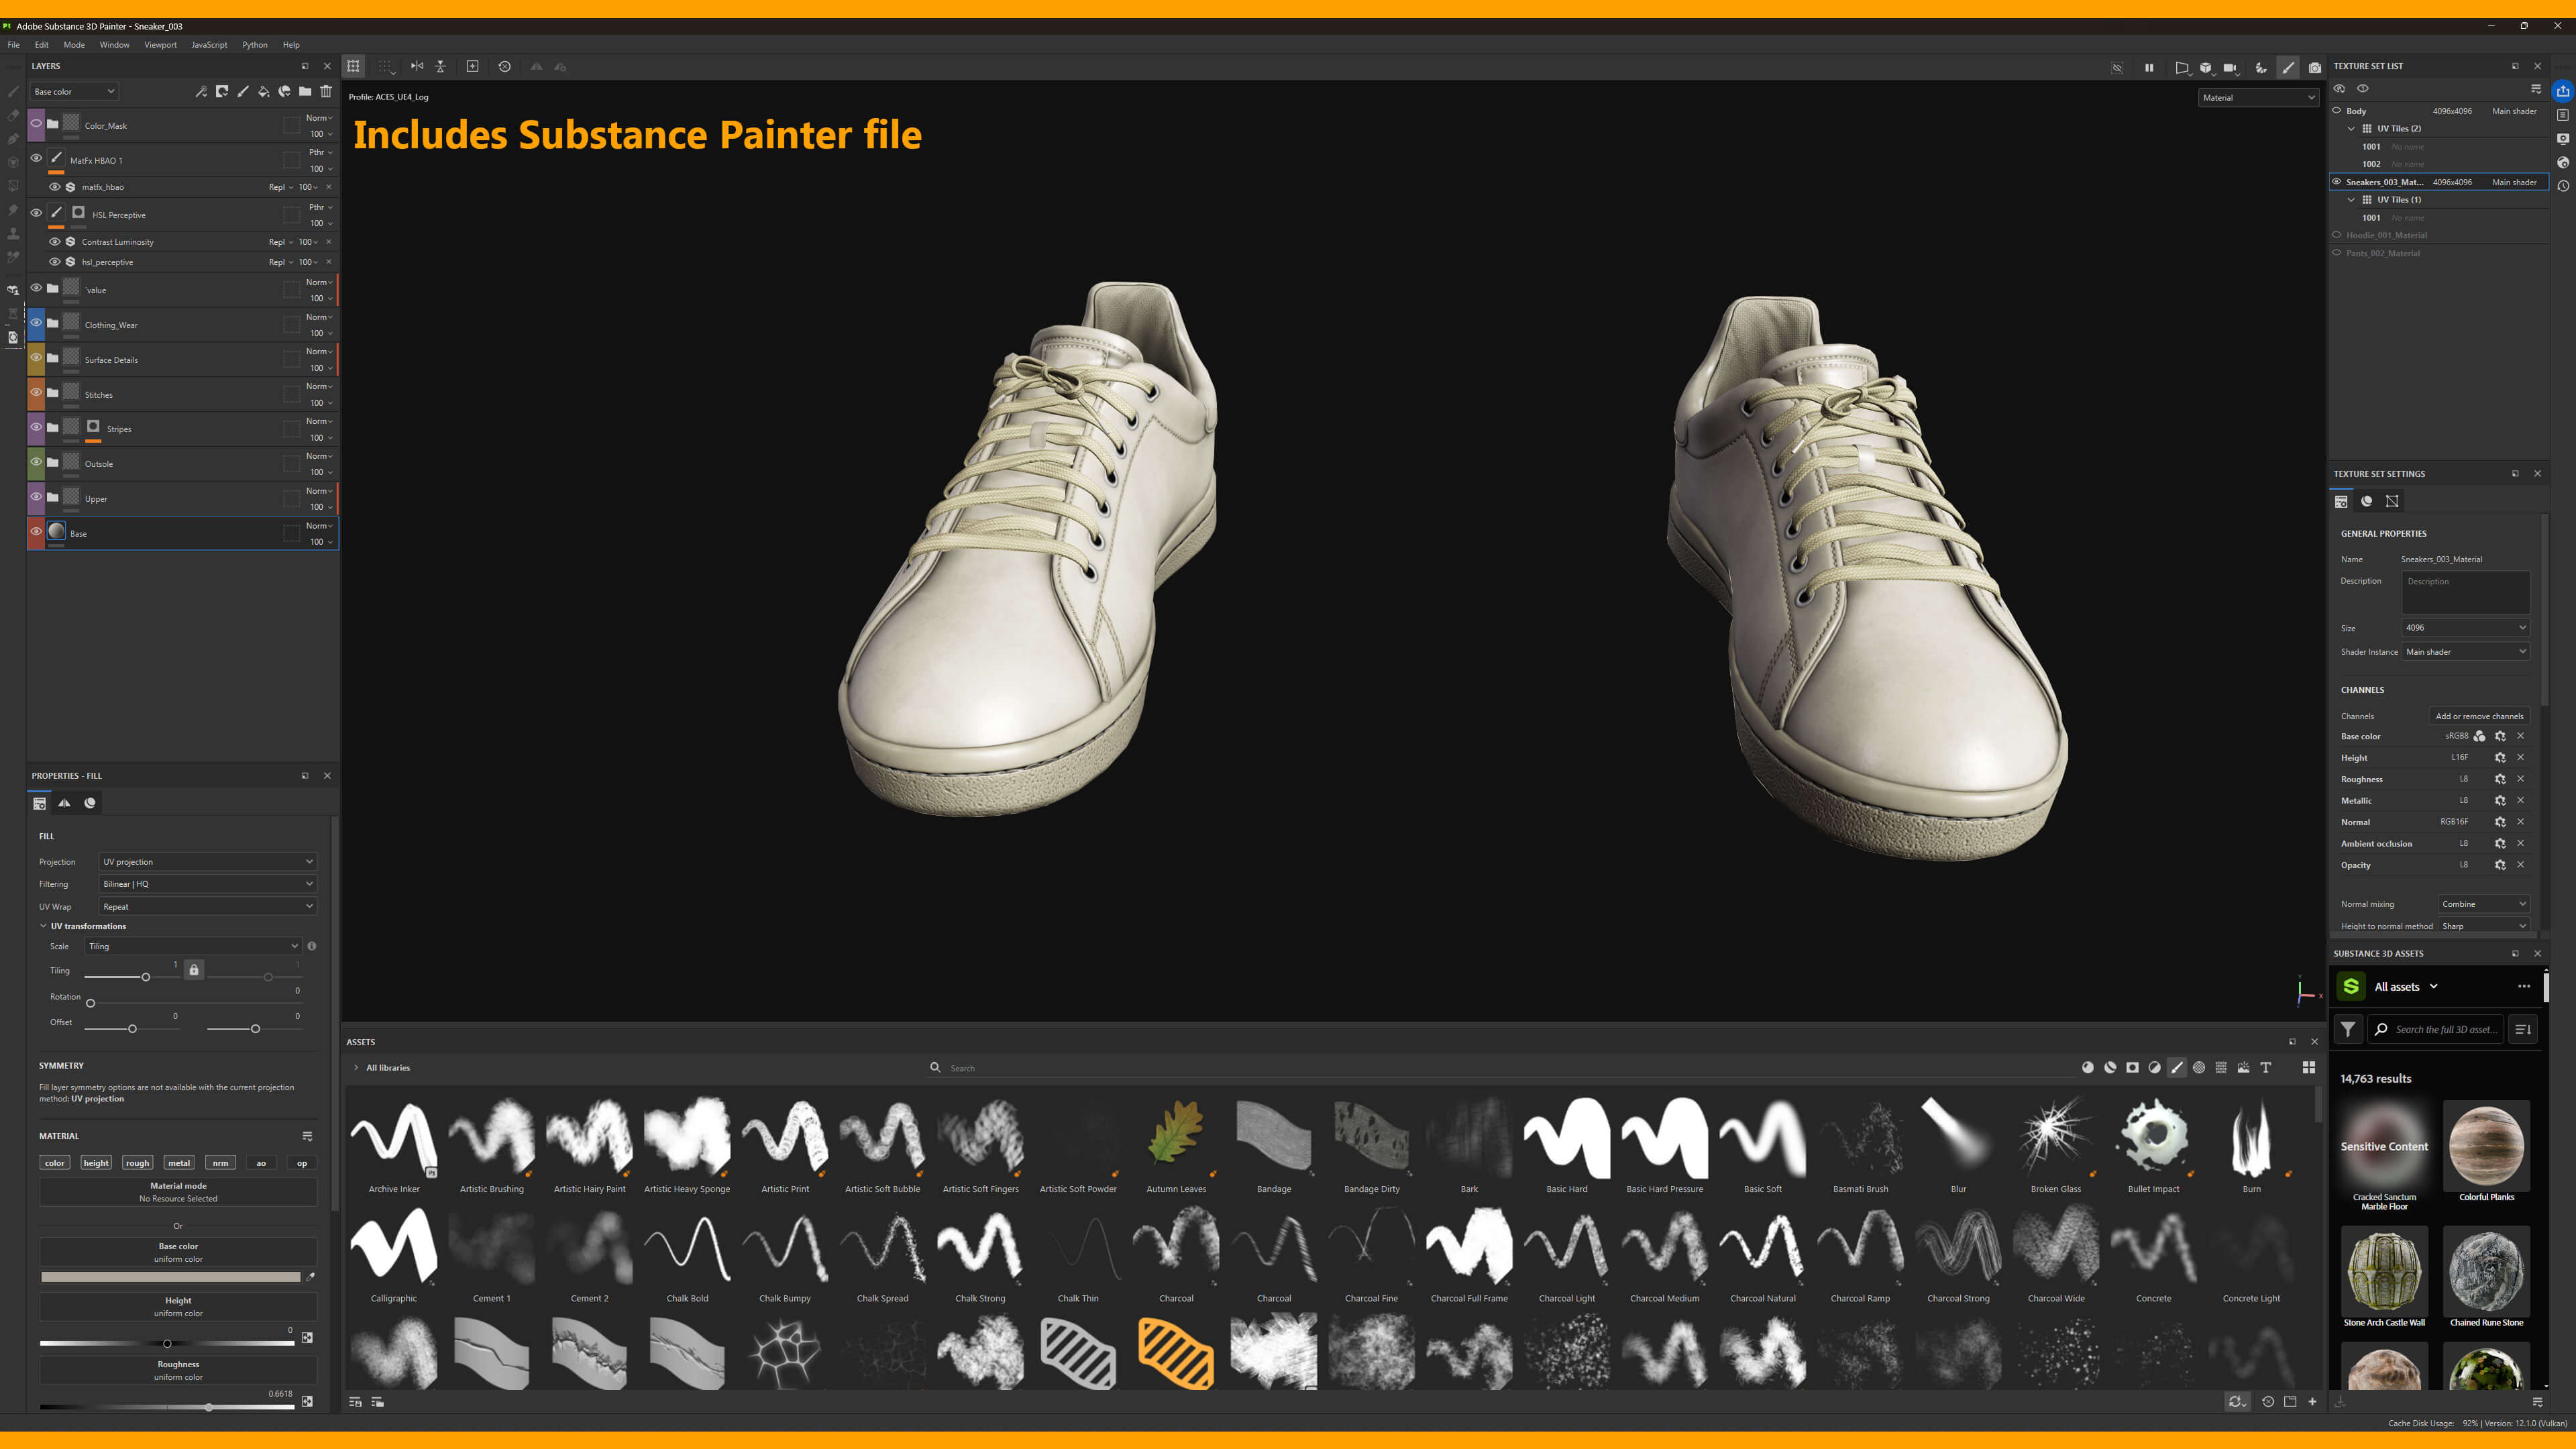Click the Material mode No Resource Selected button
Viewport: 2576px width, 1449px height.
click(x=178, y=1192)
